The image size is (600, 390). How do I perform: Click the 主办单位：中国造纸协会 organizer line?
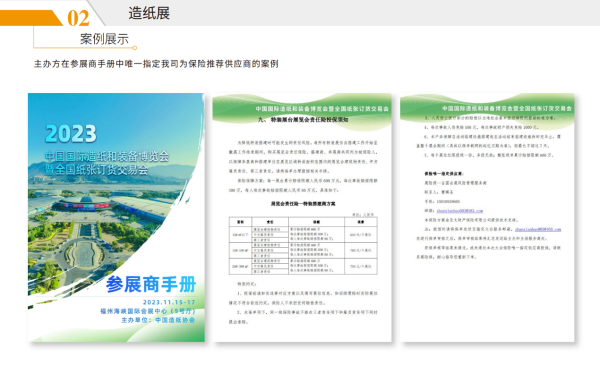click(158, 320)
